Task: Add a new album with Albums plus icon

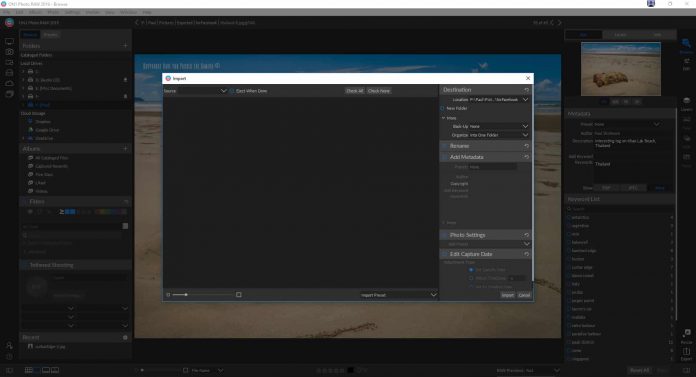Action: tap(125, 149)
